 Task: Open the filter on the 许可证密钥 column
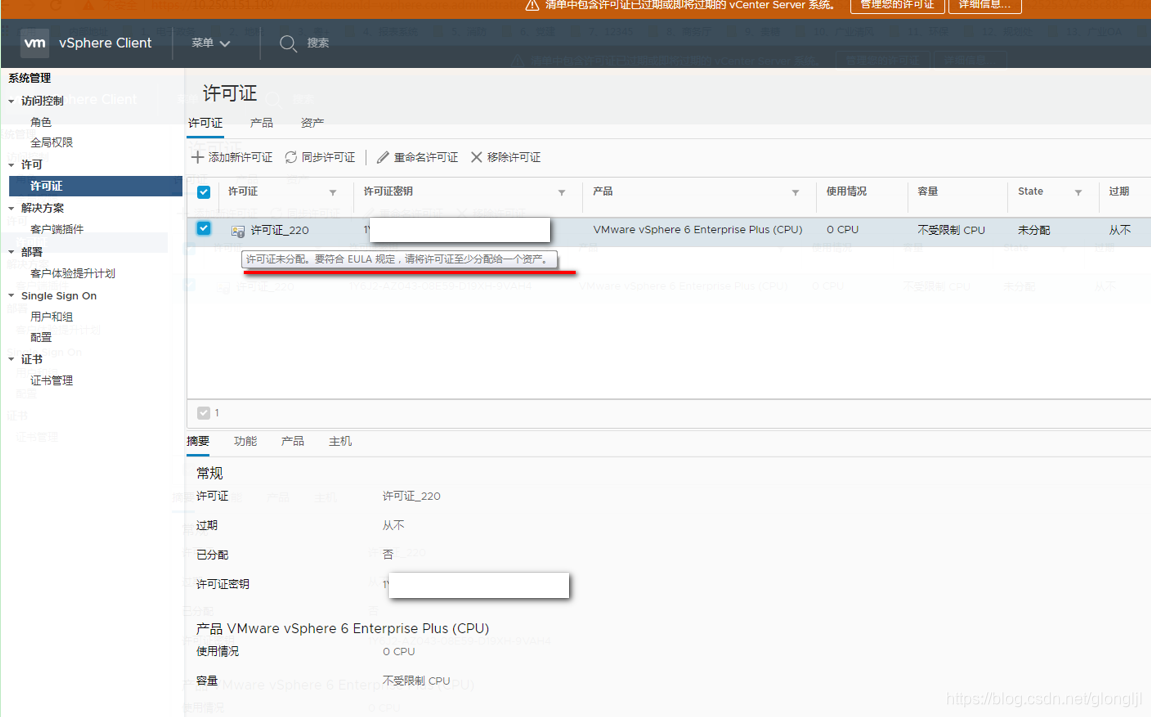click(x=562, y=192)
